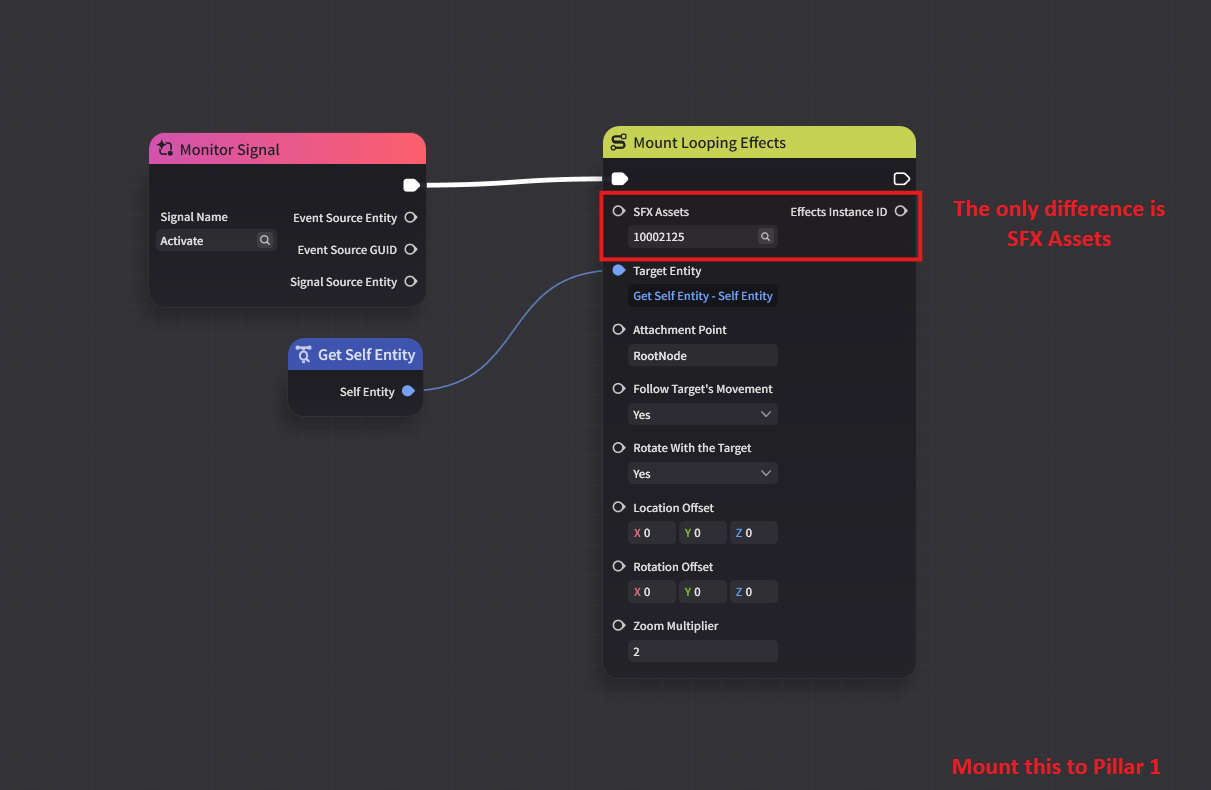The image size is (1211, 790).
Task: Click the Location Offset Z field
Action: (x=754, y=533)
